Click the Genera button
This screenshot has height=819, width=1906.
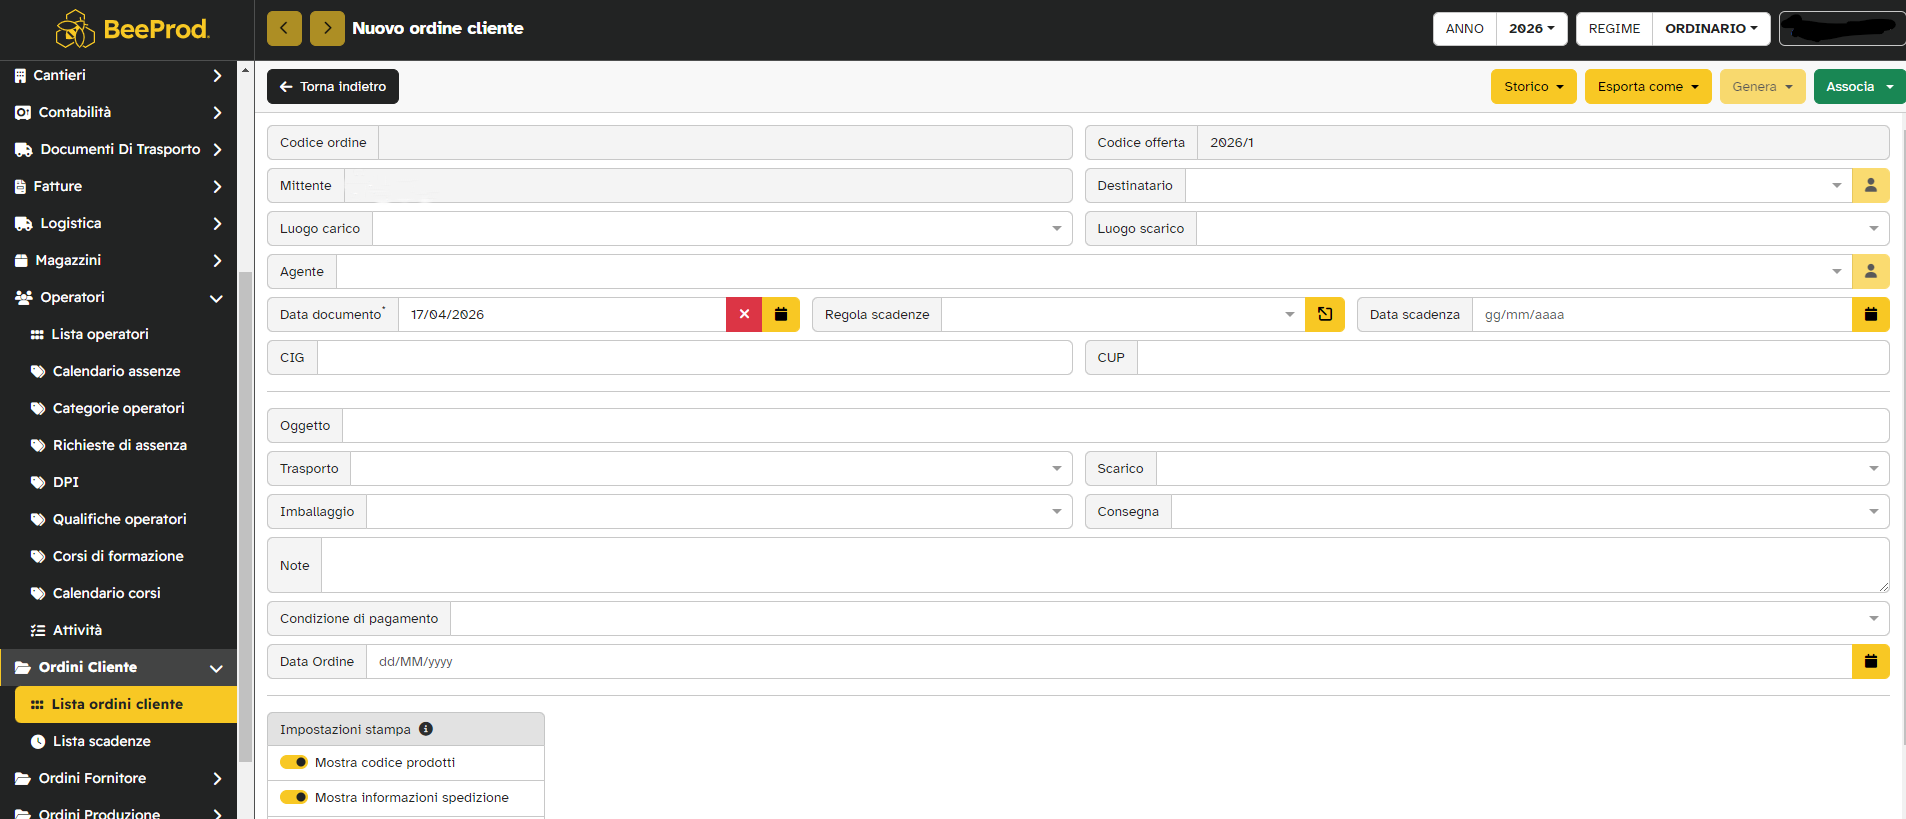click(1762, 86)
